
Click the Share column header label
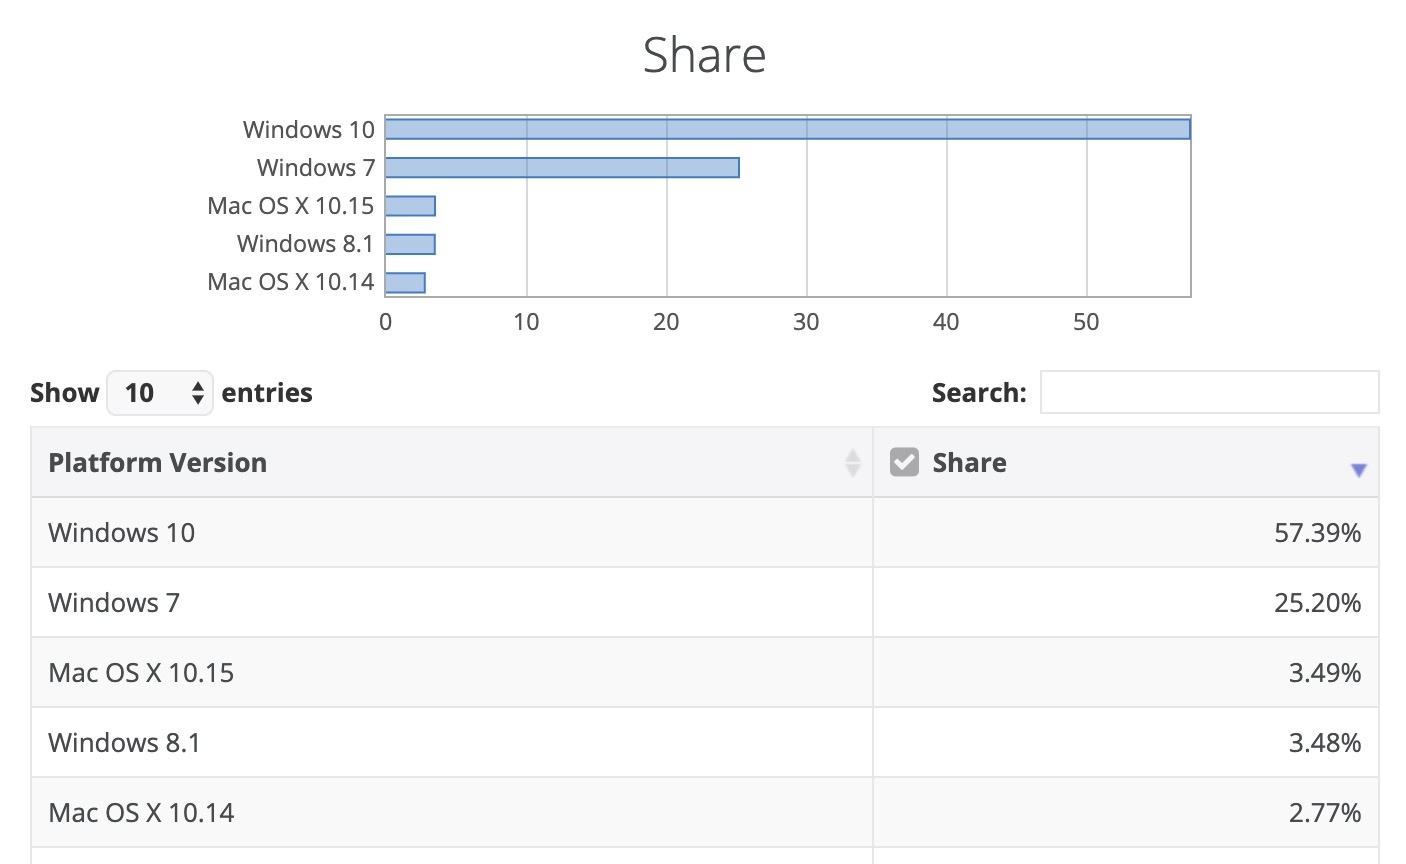(x=969, y=463)
